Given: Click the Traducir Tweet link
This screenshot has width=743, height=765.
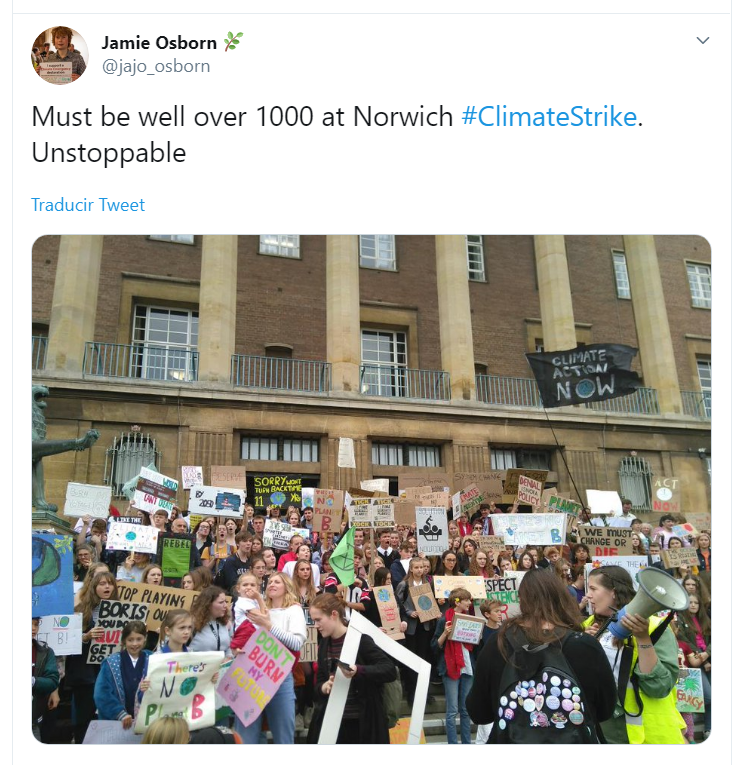Looking at the screenshot, I should pyautogui.click(x=88, y=205).
